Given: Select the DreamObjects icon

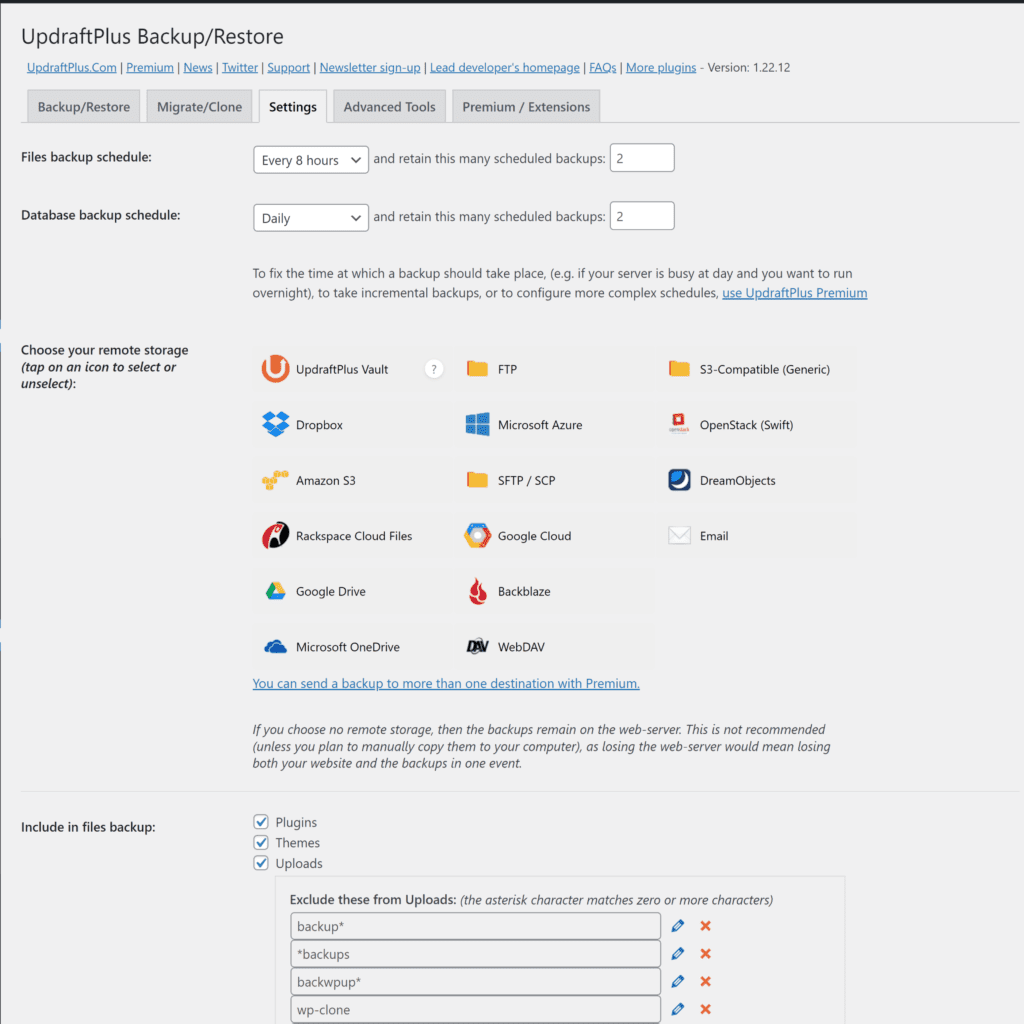Looking at the screenshot, I should click(679, 480).
